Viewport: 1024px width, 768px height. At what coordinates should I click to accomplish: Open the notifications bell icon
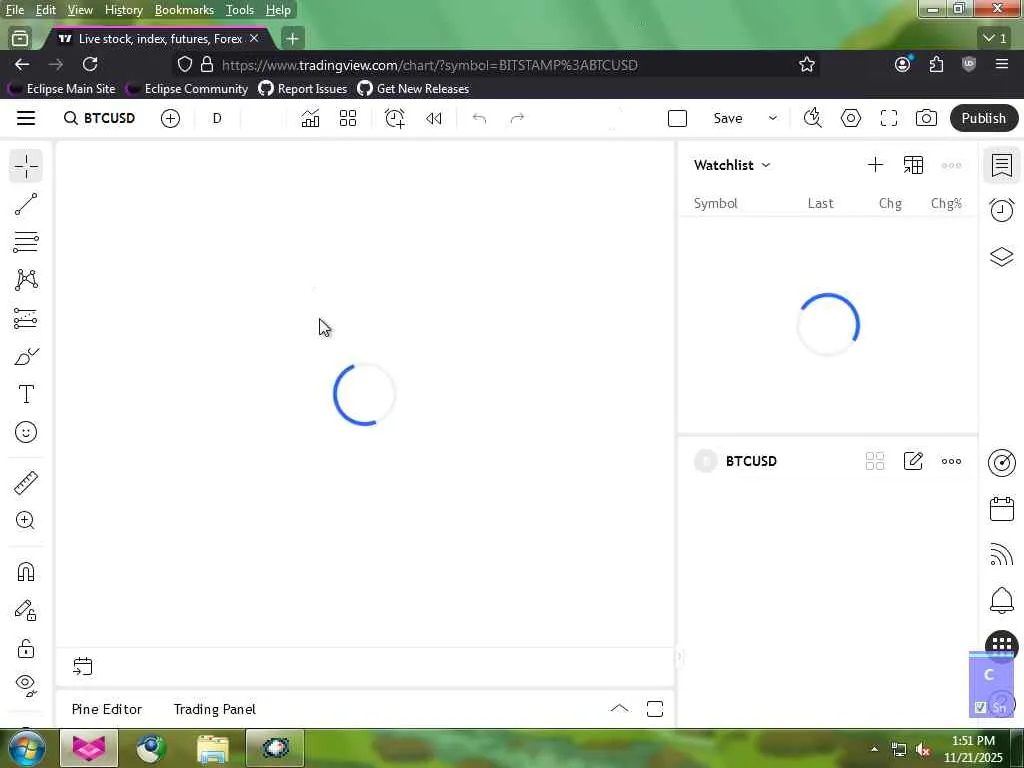1002,600
